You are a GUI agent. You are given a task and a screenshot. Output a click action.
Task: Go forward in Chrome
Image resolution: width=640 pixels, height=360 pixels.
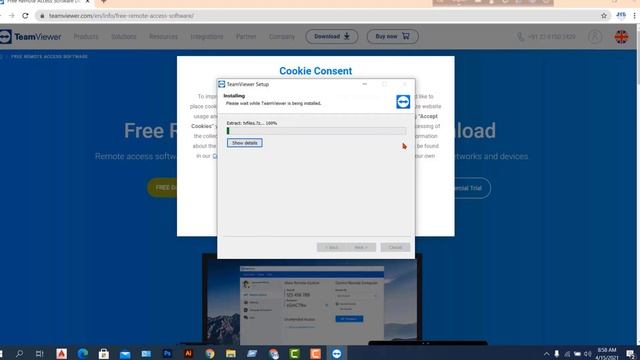point(11,16)
